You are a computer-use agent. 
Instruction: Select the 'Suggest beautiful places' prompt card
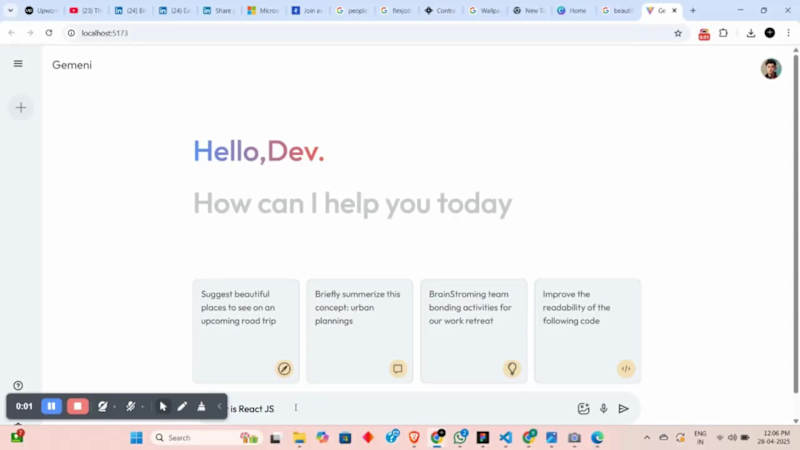(246, 331)
